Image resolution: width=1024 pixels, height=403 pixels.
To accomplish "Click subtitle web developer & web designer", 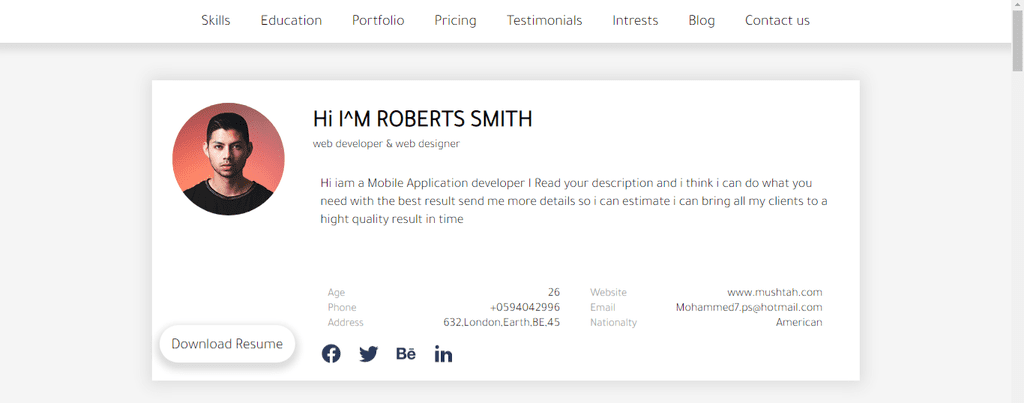I will click(x=386, y=144).
